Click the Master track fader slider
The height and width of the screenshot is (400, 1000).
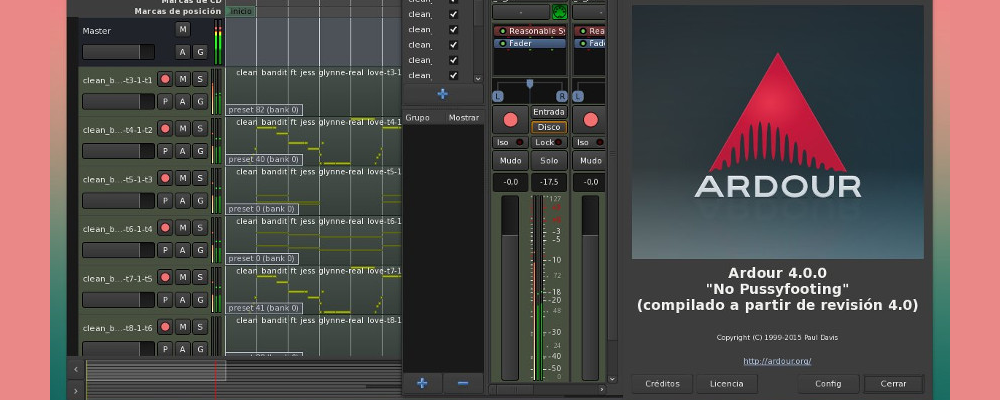tap(119, 52)
